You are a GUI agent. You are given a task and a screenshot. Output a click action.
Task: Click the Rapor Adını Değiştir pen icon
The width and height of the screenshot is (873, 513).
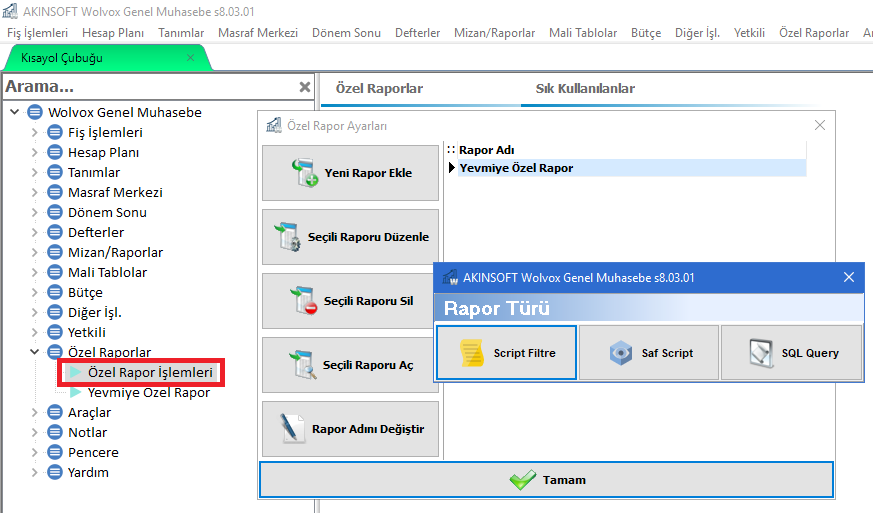tap(292, 428)
